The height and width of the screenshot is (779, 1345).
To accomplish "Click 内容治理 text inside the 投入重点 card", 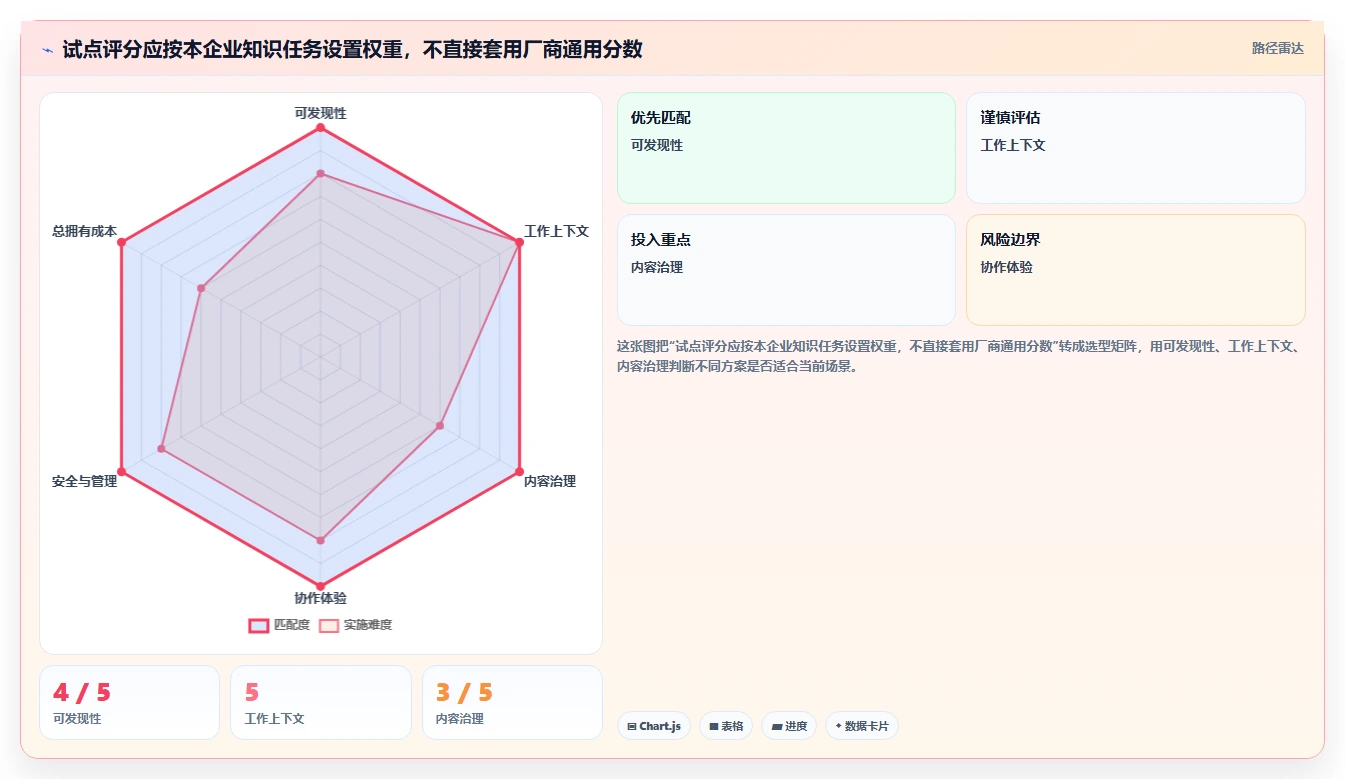I will (656, 267).
